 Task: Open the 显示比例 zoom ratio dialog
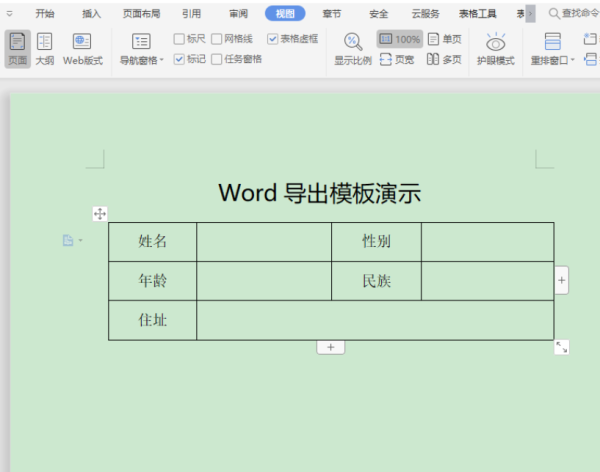point(352,48)
